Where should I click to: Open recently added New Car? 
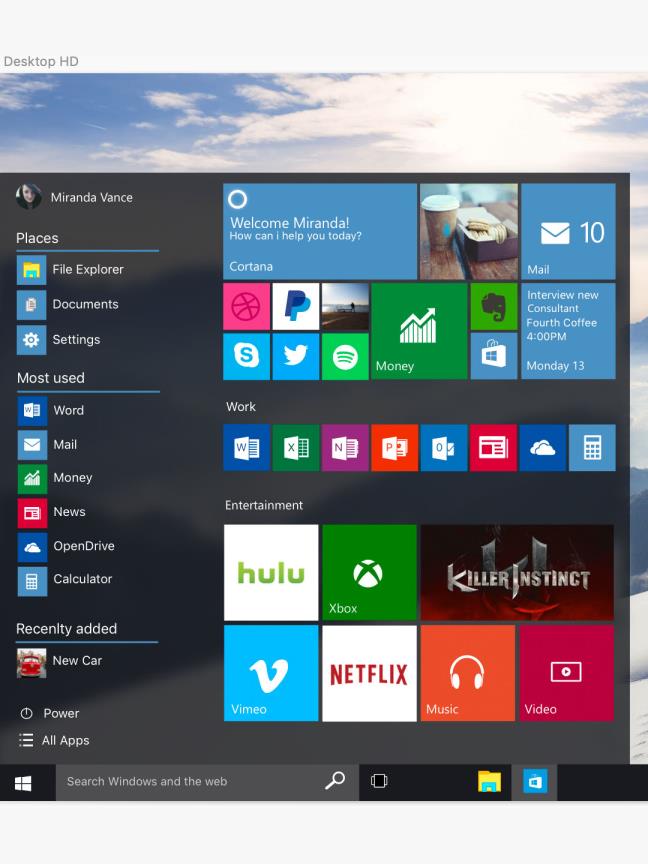(60, 662)
